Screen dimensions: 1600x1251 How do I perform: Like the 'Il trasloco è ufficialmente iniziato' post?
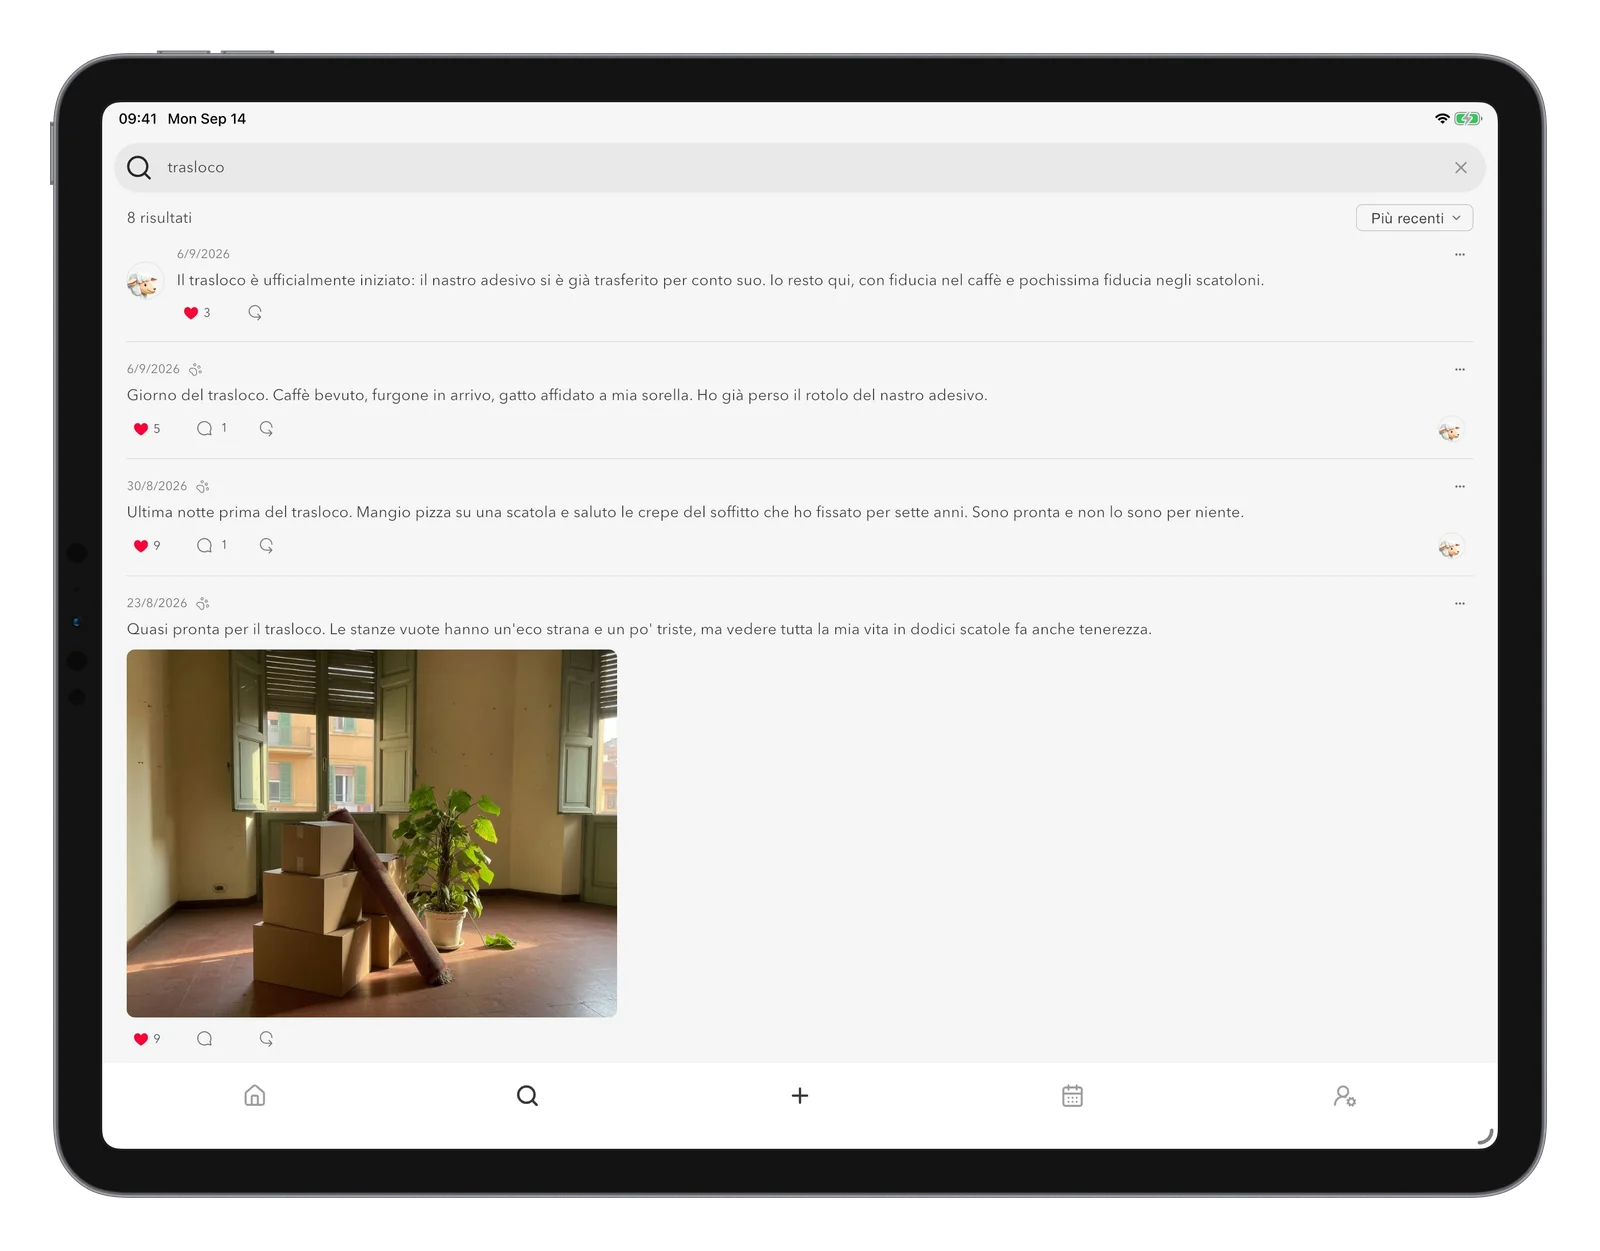pos(191,313)
